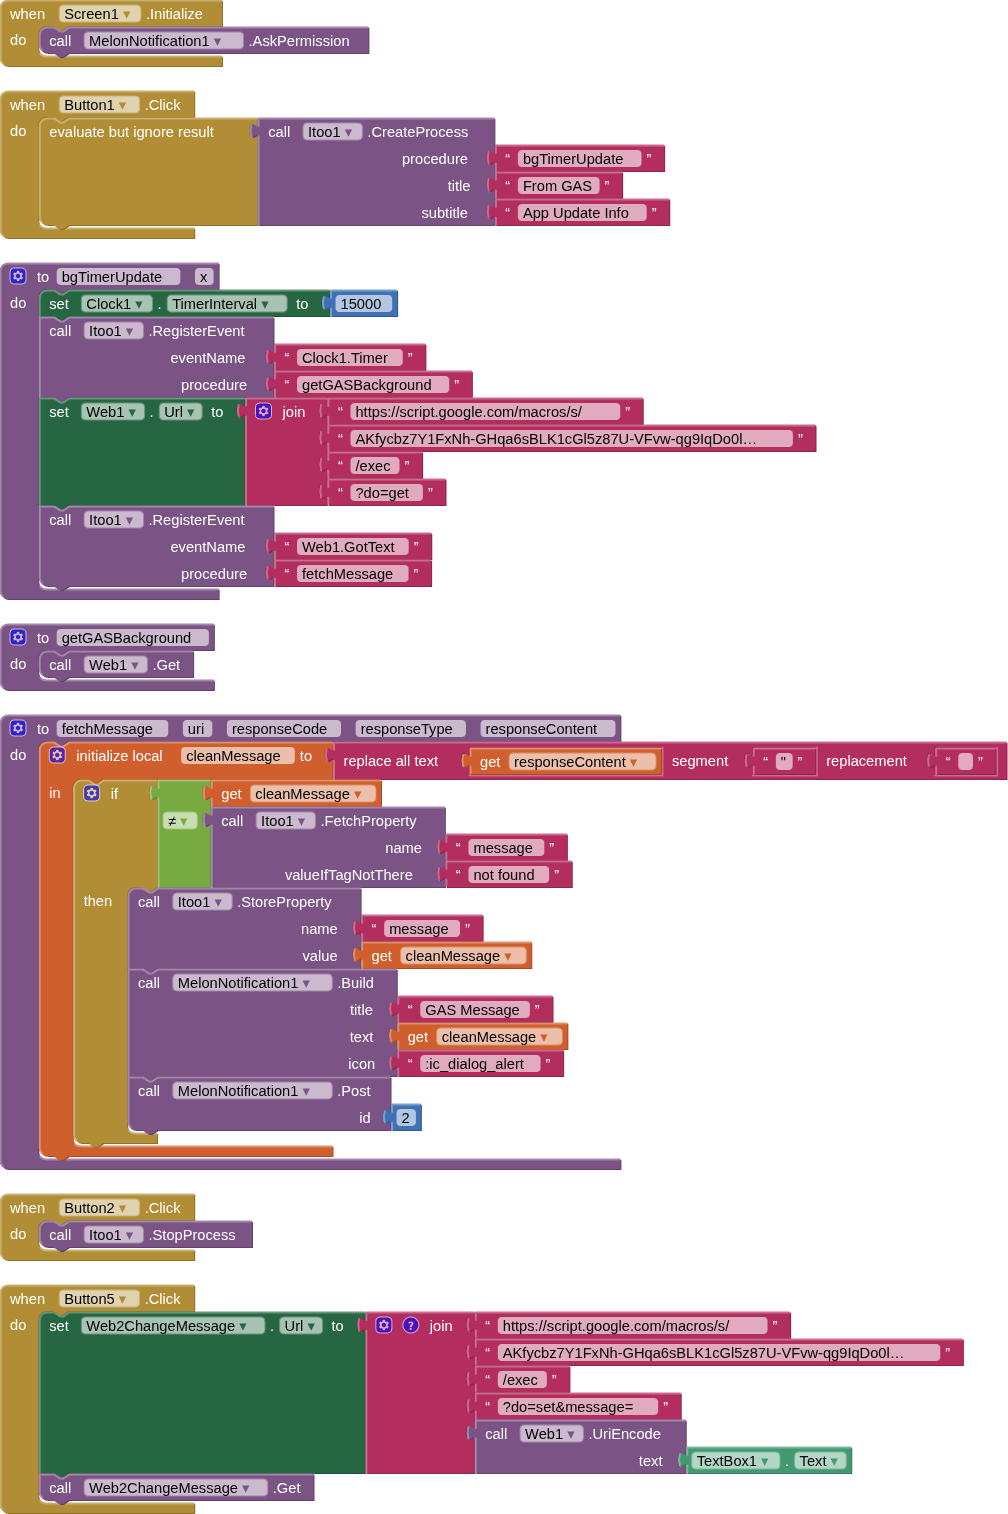Open Button2 dropdown in click event

pyautogui.click(x=123, y=1208)
